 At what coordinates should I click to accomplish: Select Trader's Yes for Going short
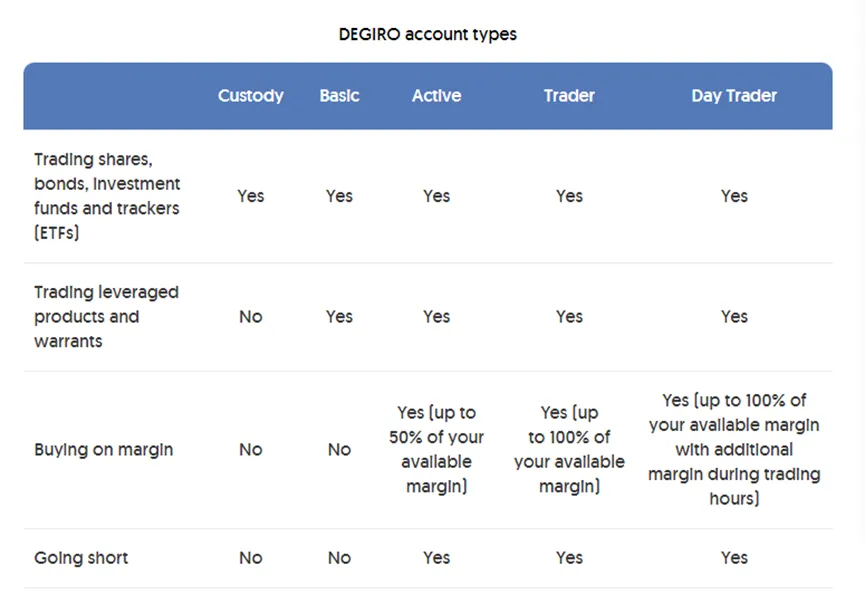(x=569, y=558)
